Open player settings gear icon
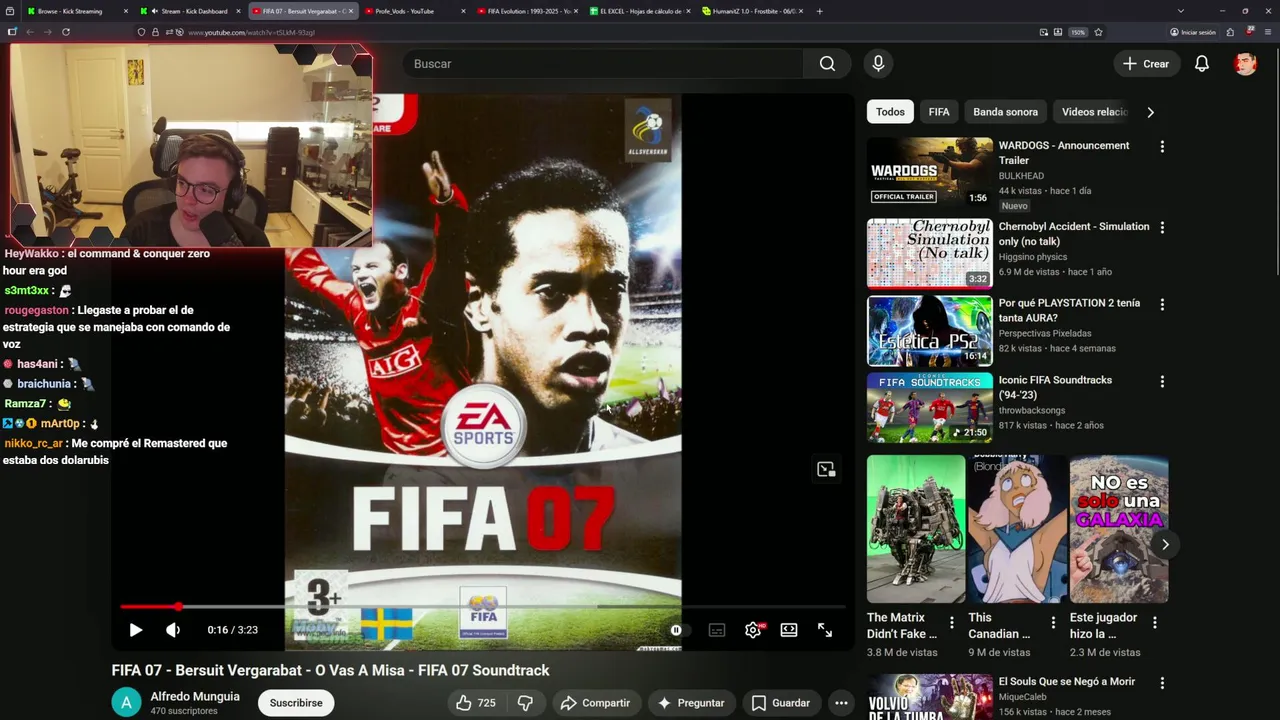 coord(753,630)
